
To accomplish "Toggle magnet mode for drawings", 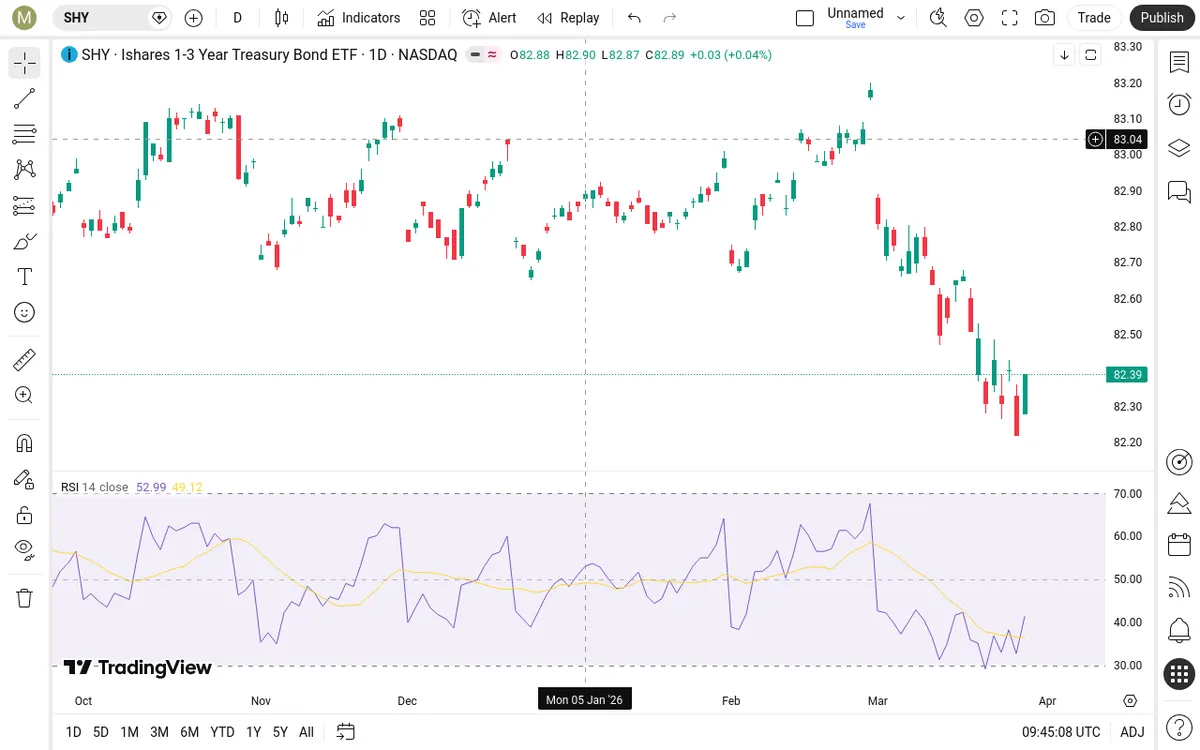I will coord(25,443).
